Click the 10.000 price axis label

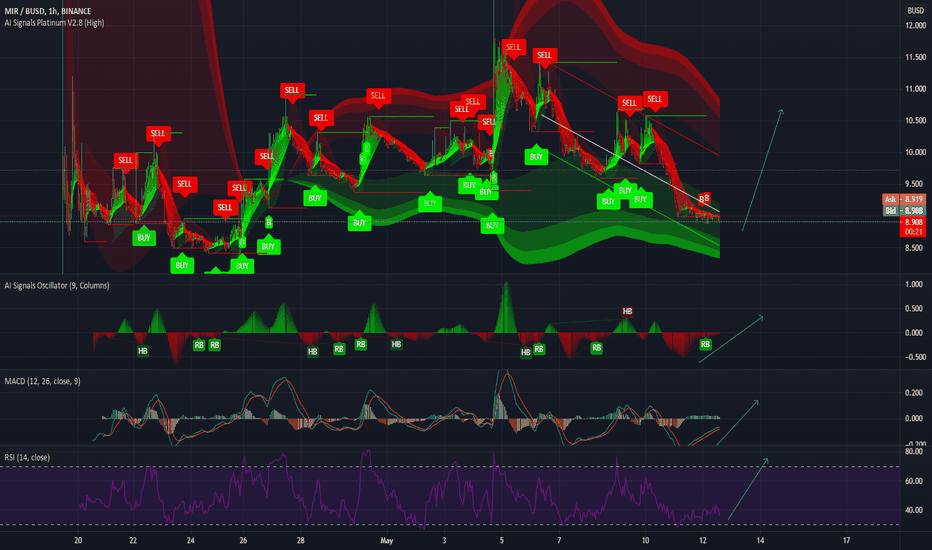click(x=915, y=152)
